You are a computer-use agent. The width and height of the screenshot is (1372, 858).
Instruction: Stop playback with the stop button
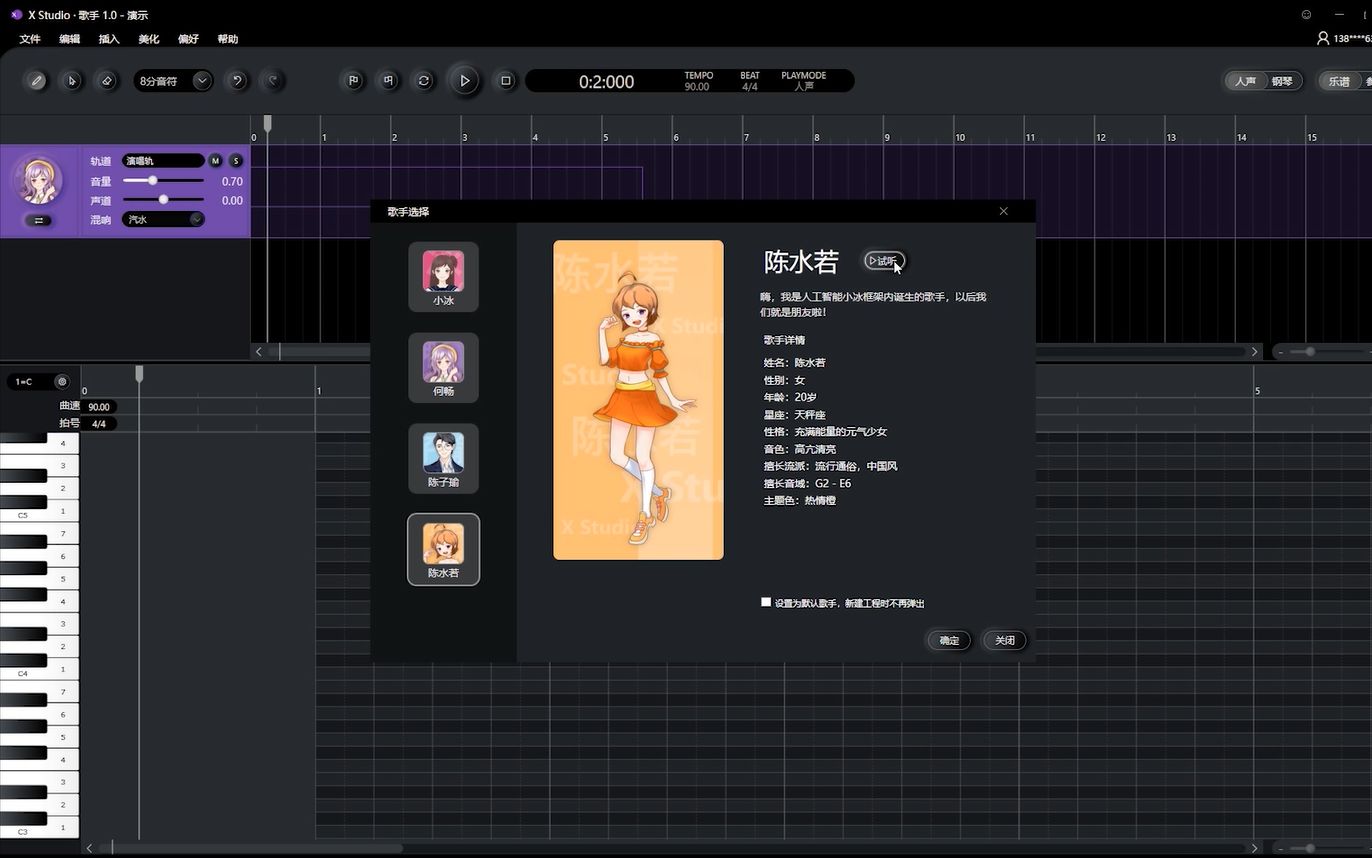click(x=506, y=81)
